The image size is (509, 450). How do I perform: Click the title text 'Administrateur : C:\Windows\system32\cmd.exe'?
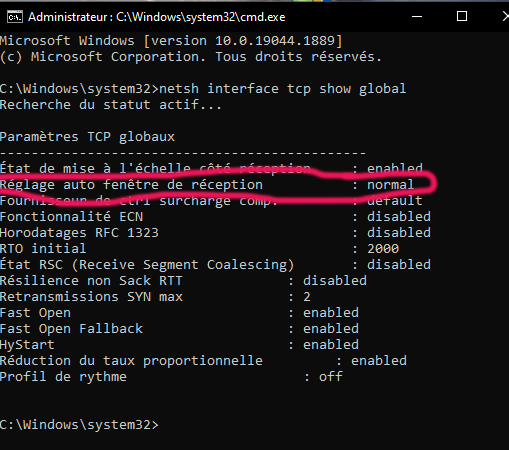click(157, 17)
